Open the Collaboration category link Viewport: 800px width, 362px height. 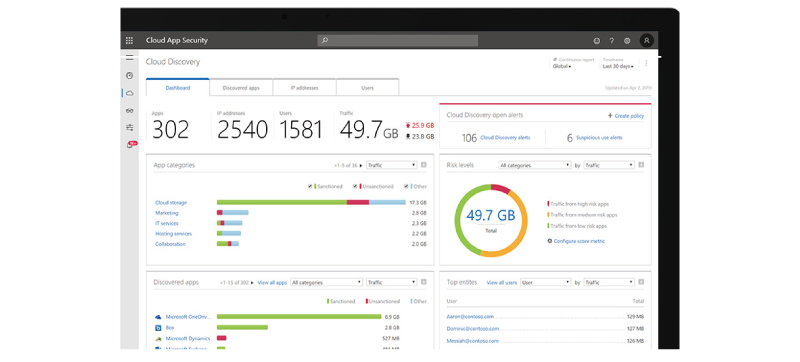coord(170,244)
